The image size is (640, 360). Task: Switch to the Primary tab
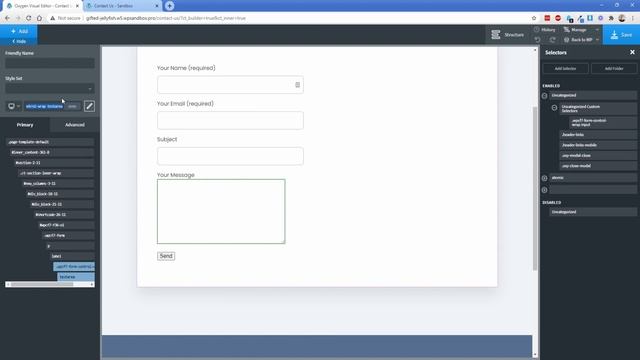[25, 125]
